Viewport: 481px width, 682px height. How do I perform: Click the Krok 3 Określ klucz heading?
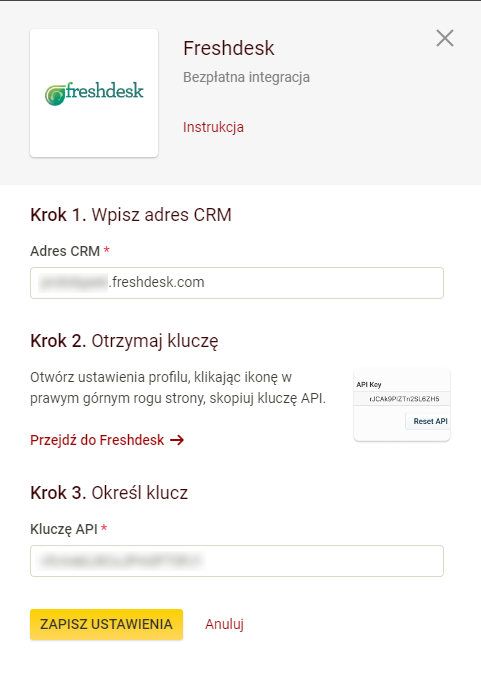(x=109, y=493)
